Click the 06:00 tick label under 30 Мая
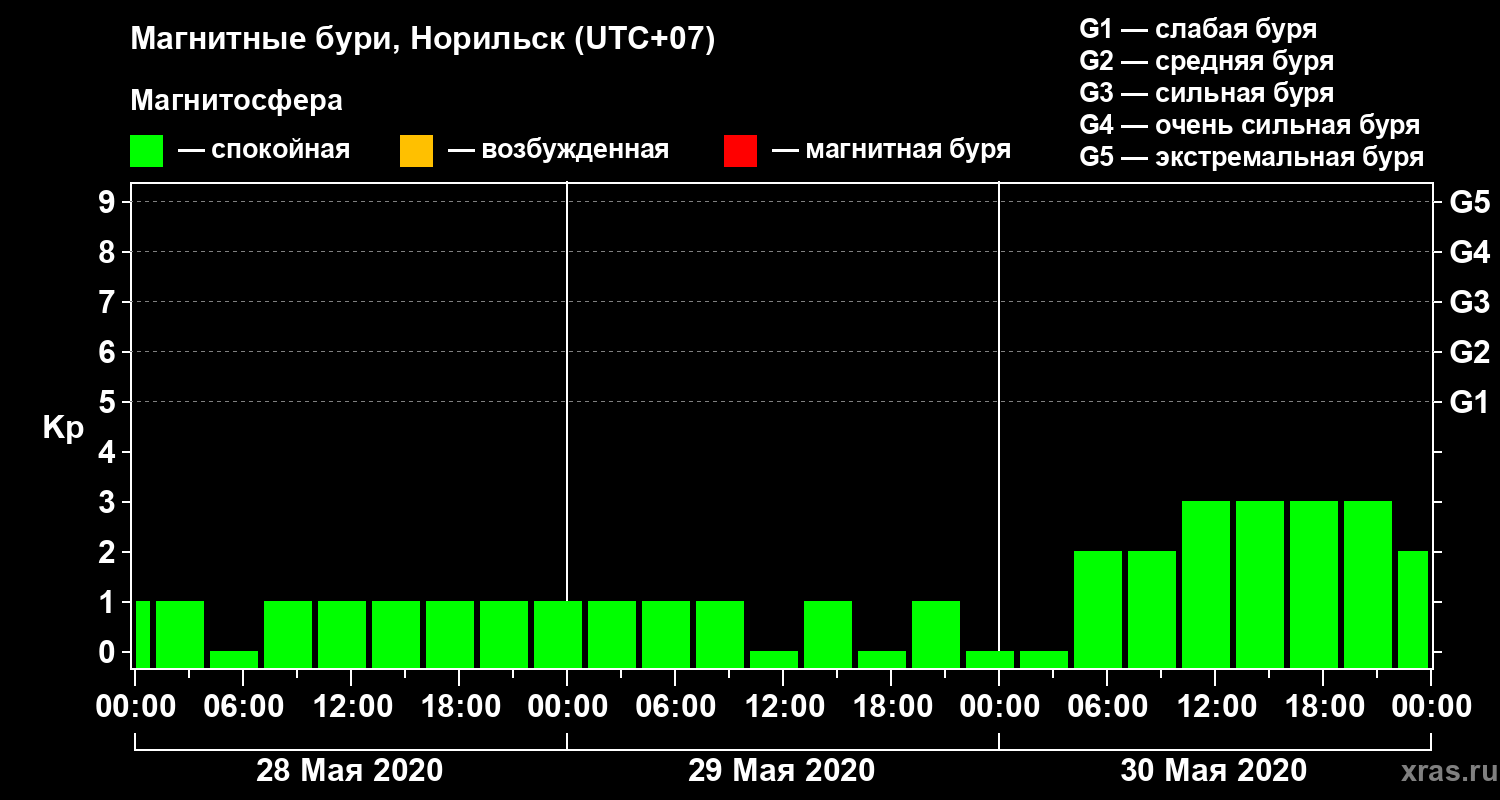 pos(1107,706)
